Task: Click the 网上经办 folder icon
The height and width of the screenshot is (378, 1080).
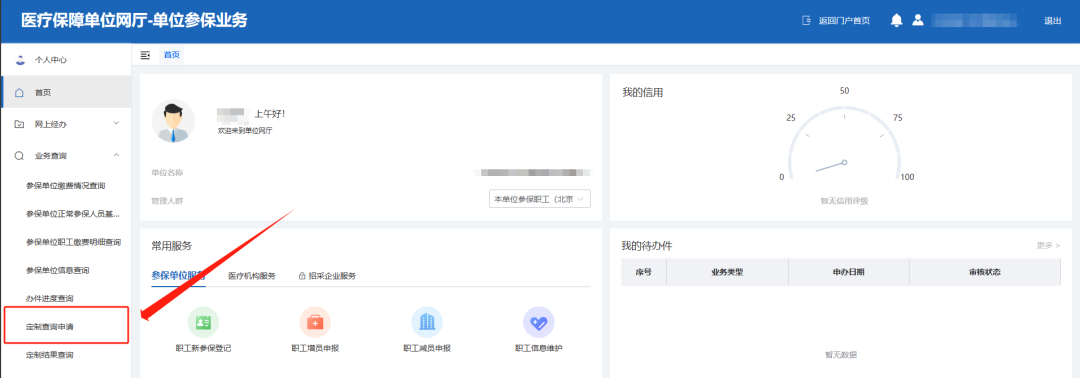Action: point(19,125)
